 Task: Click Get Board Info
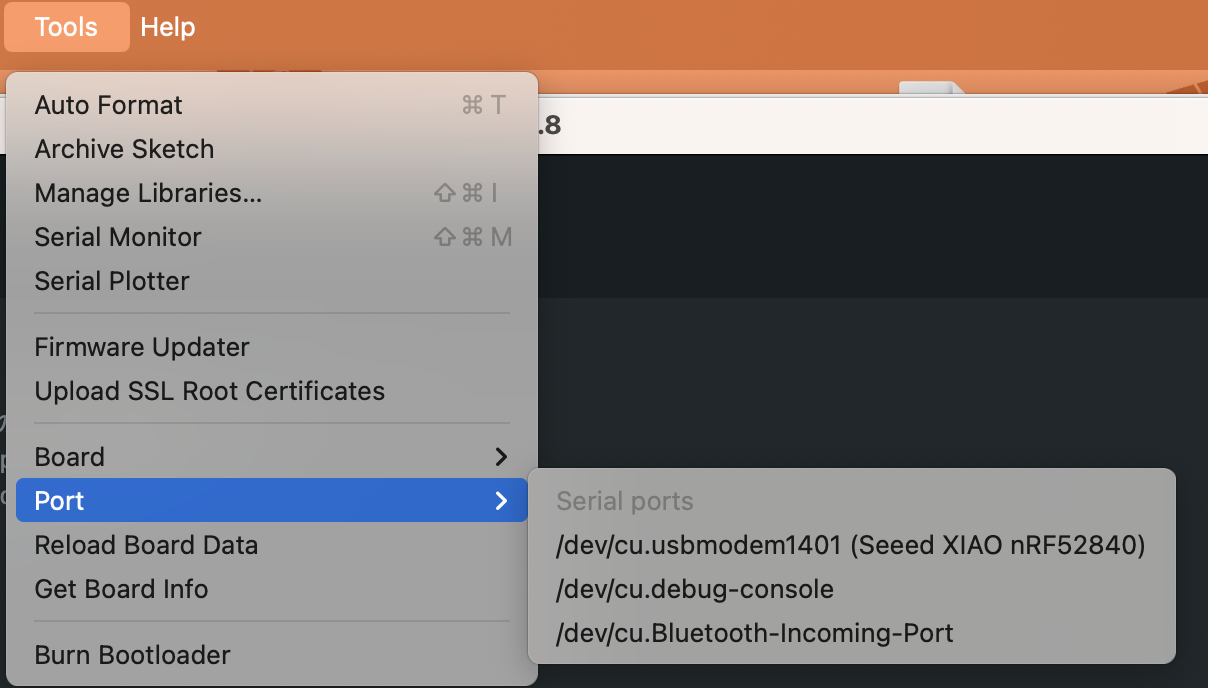(121, 589)
